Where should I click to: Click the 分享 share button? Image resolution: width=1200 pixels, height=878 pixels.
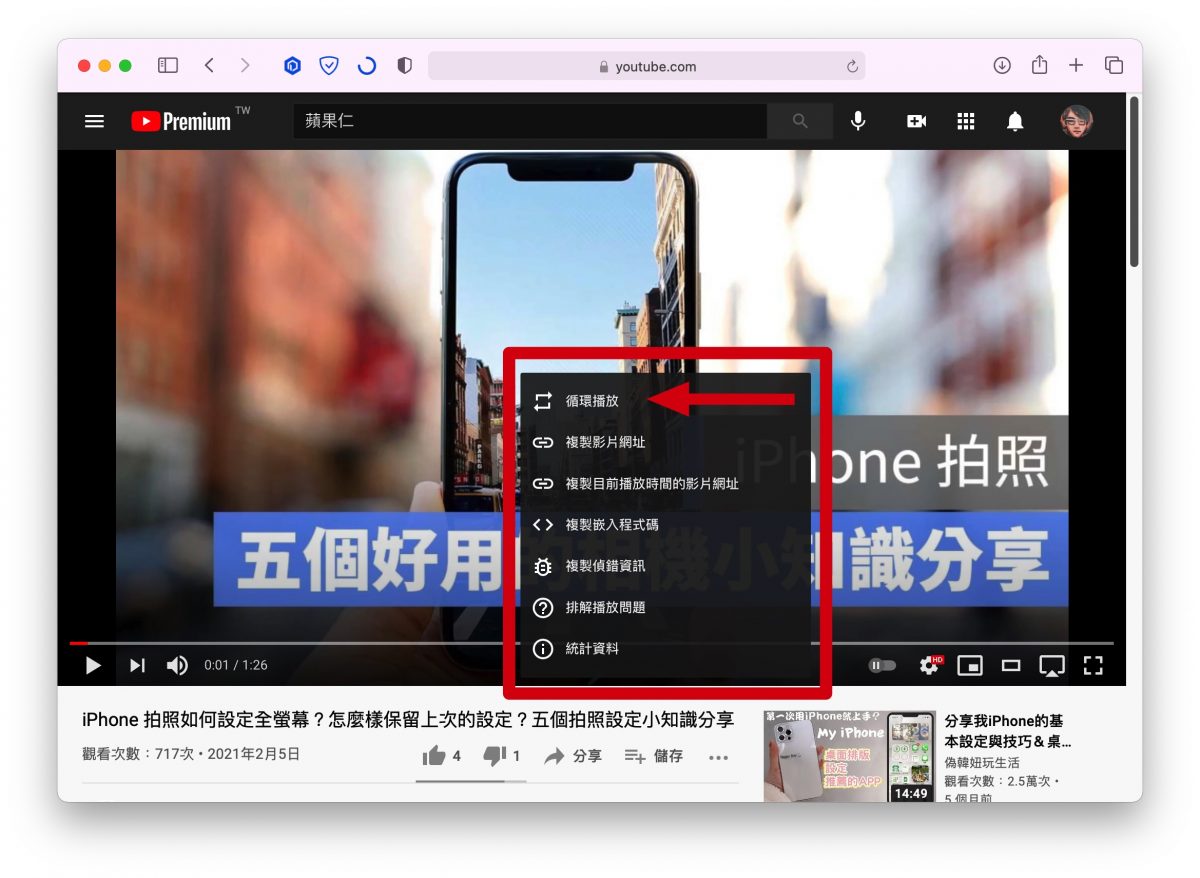click(572, 756)
